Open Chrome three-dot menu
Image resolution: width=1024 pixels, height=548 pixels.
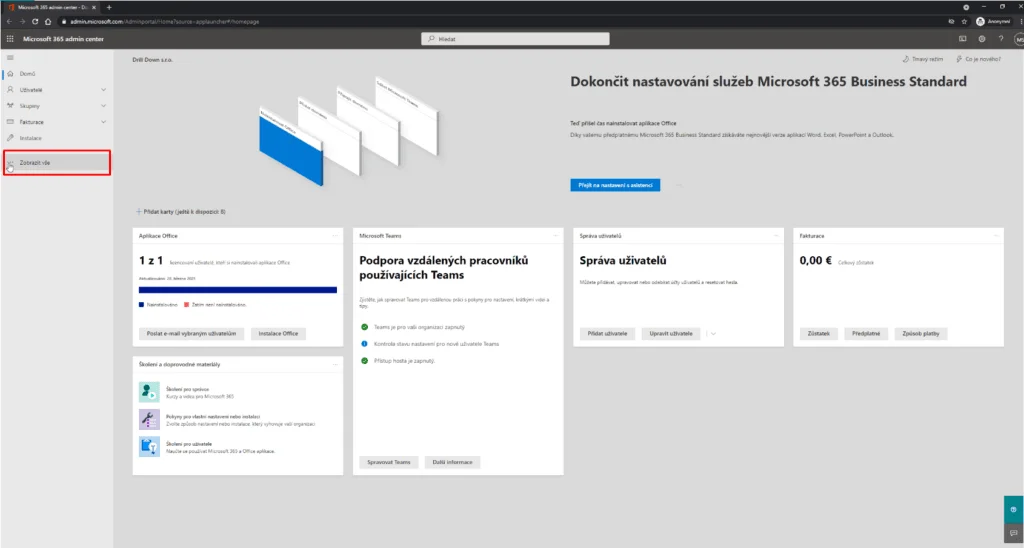pyautogui.click(x=1021, y=22)
